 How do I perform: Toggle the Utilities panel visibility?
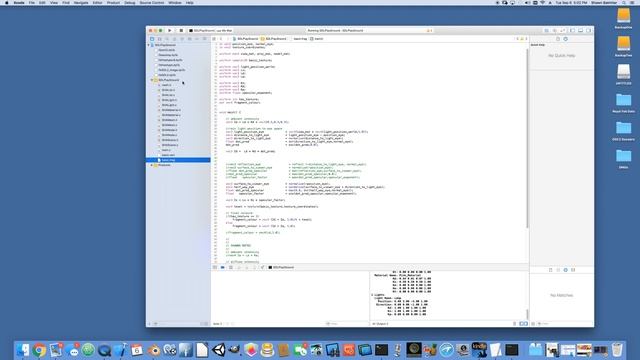click(589, 31)
